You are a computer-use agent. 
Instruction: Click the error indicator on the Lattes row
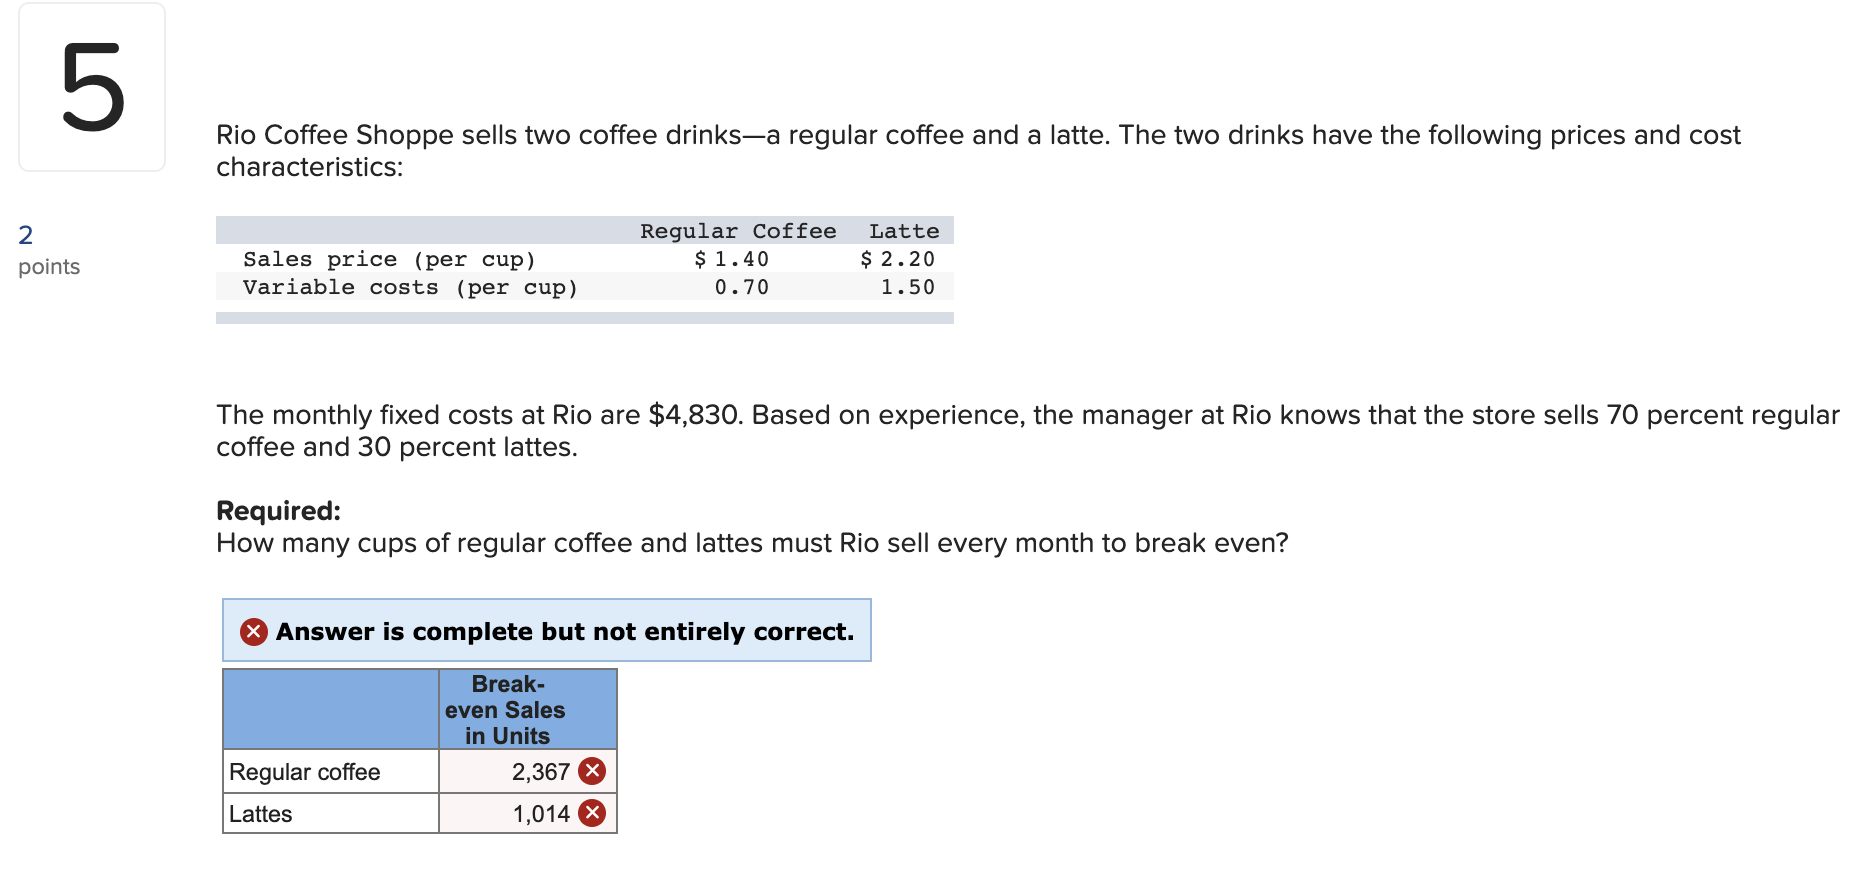coord(594,813)
